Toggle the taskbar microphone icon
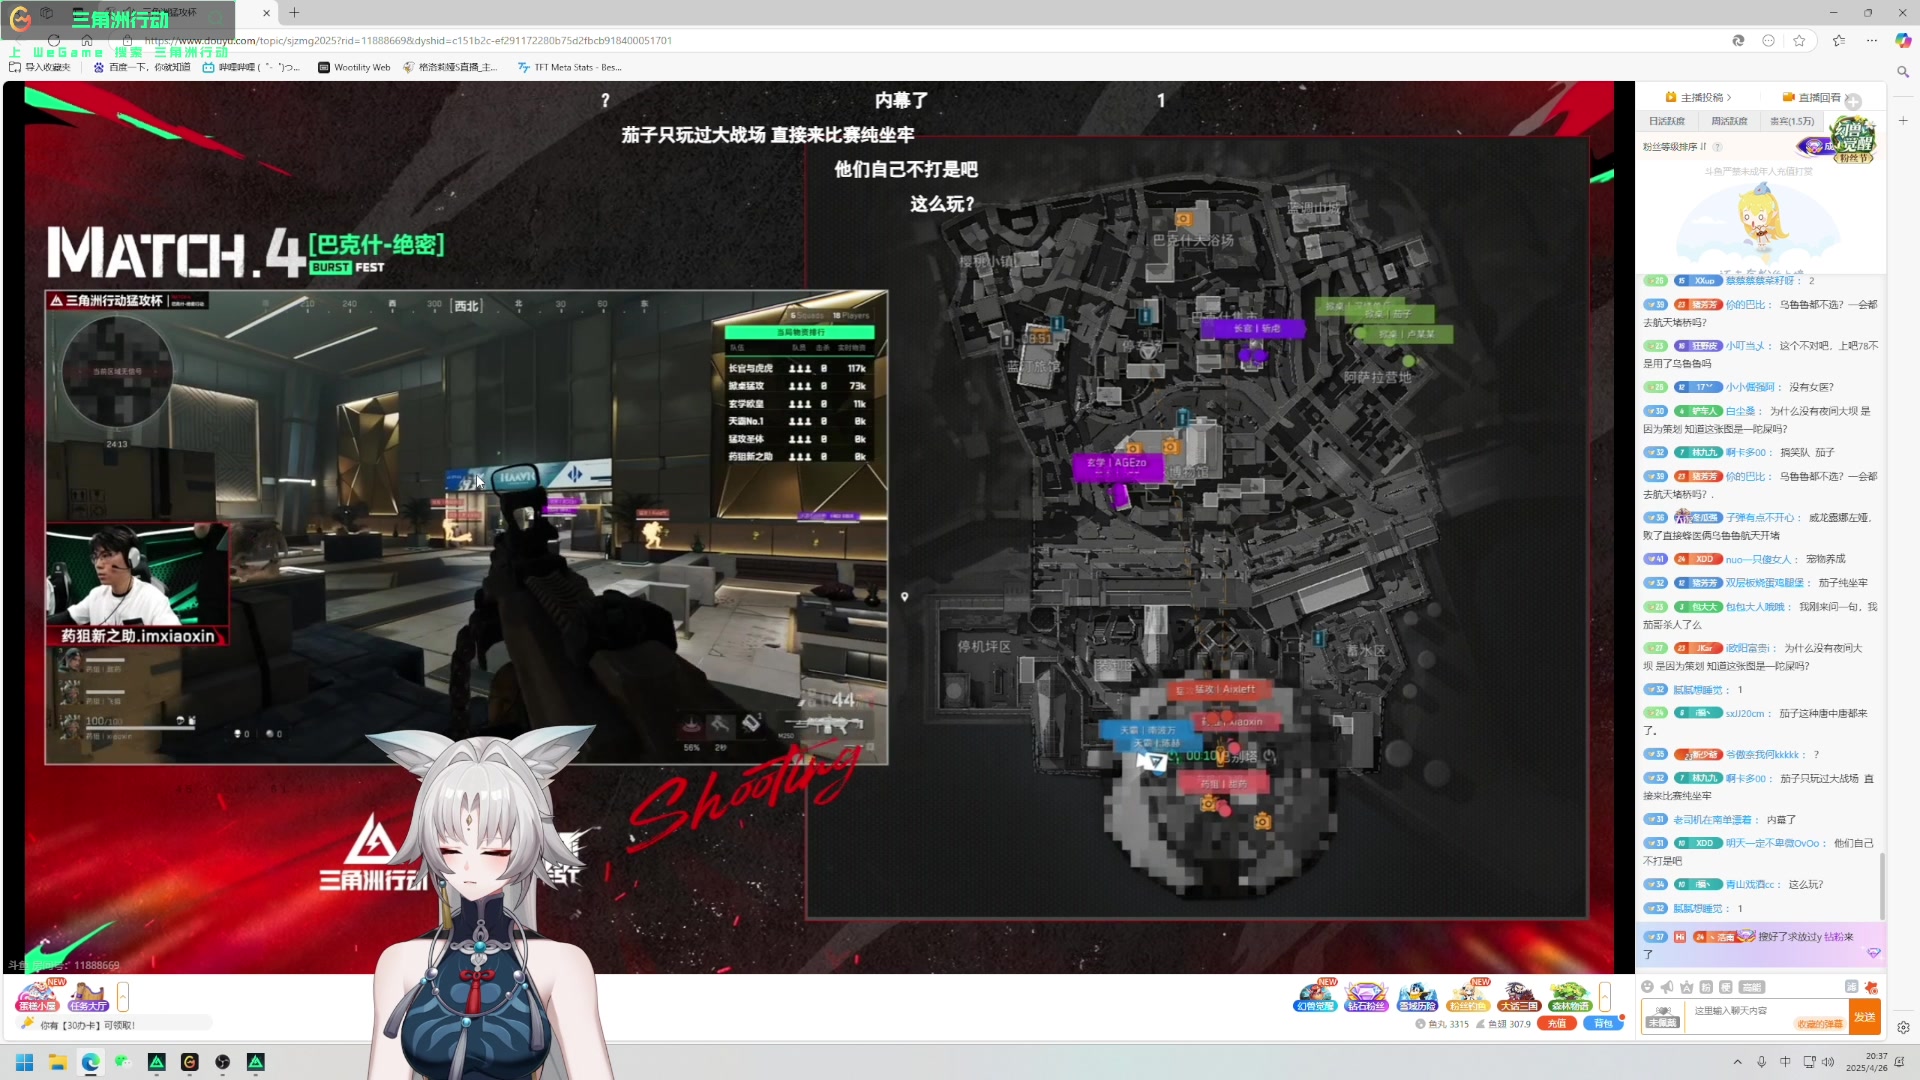This screenshot has width=1920, height=1080. (1762, 1062)
